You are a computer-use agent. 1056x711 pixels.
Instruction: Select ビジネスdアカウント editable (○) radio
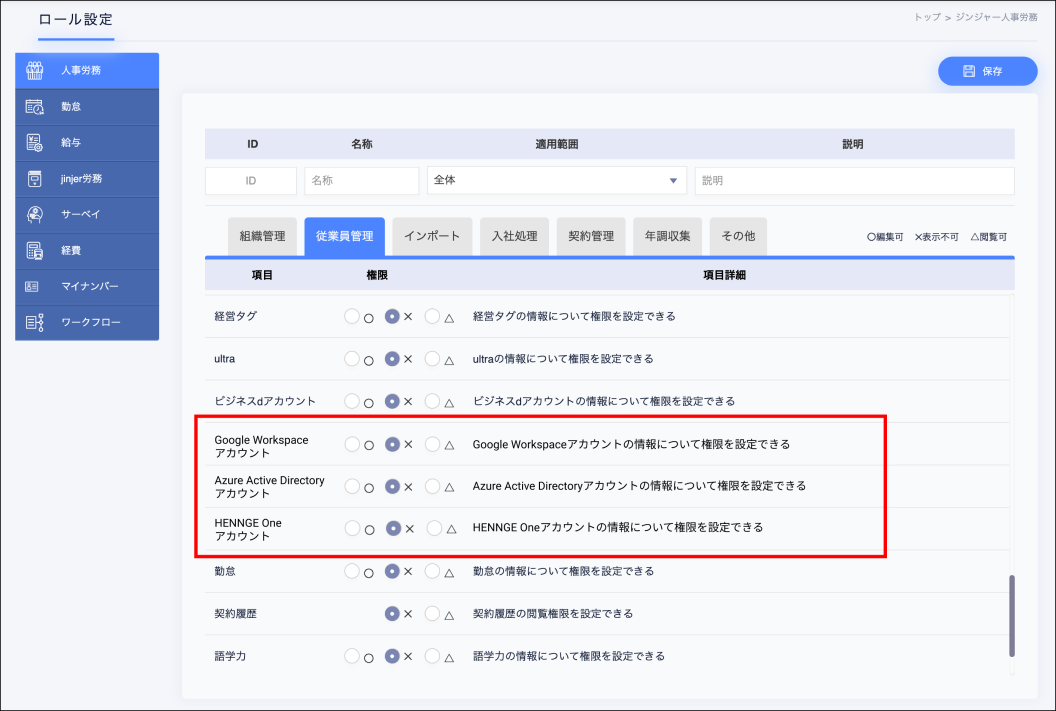352,401
